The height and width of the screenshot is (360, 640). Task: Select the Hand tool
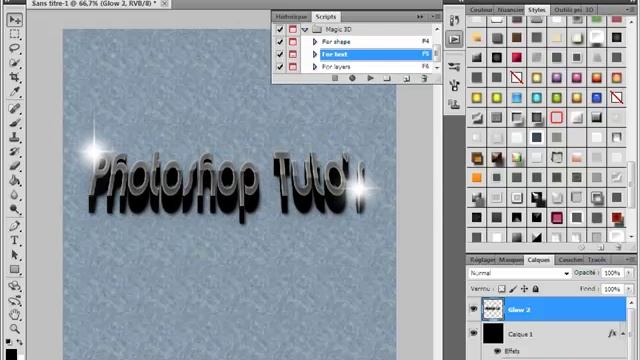15,314
